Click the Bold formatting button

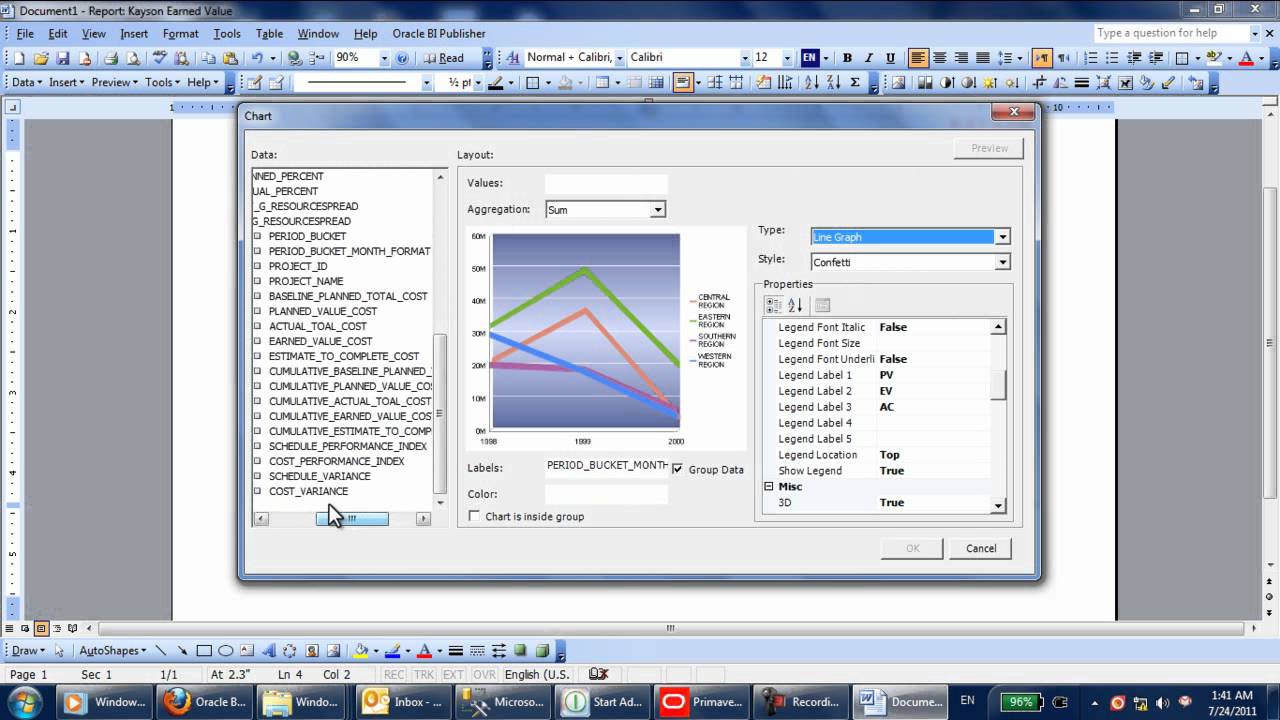(847, 58)
